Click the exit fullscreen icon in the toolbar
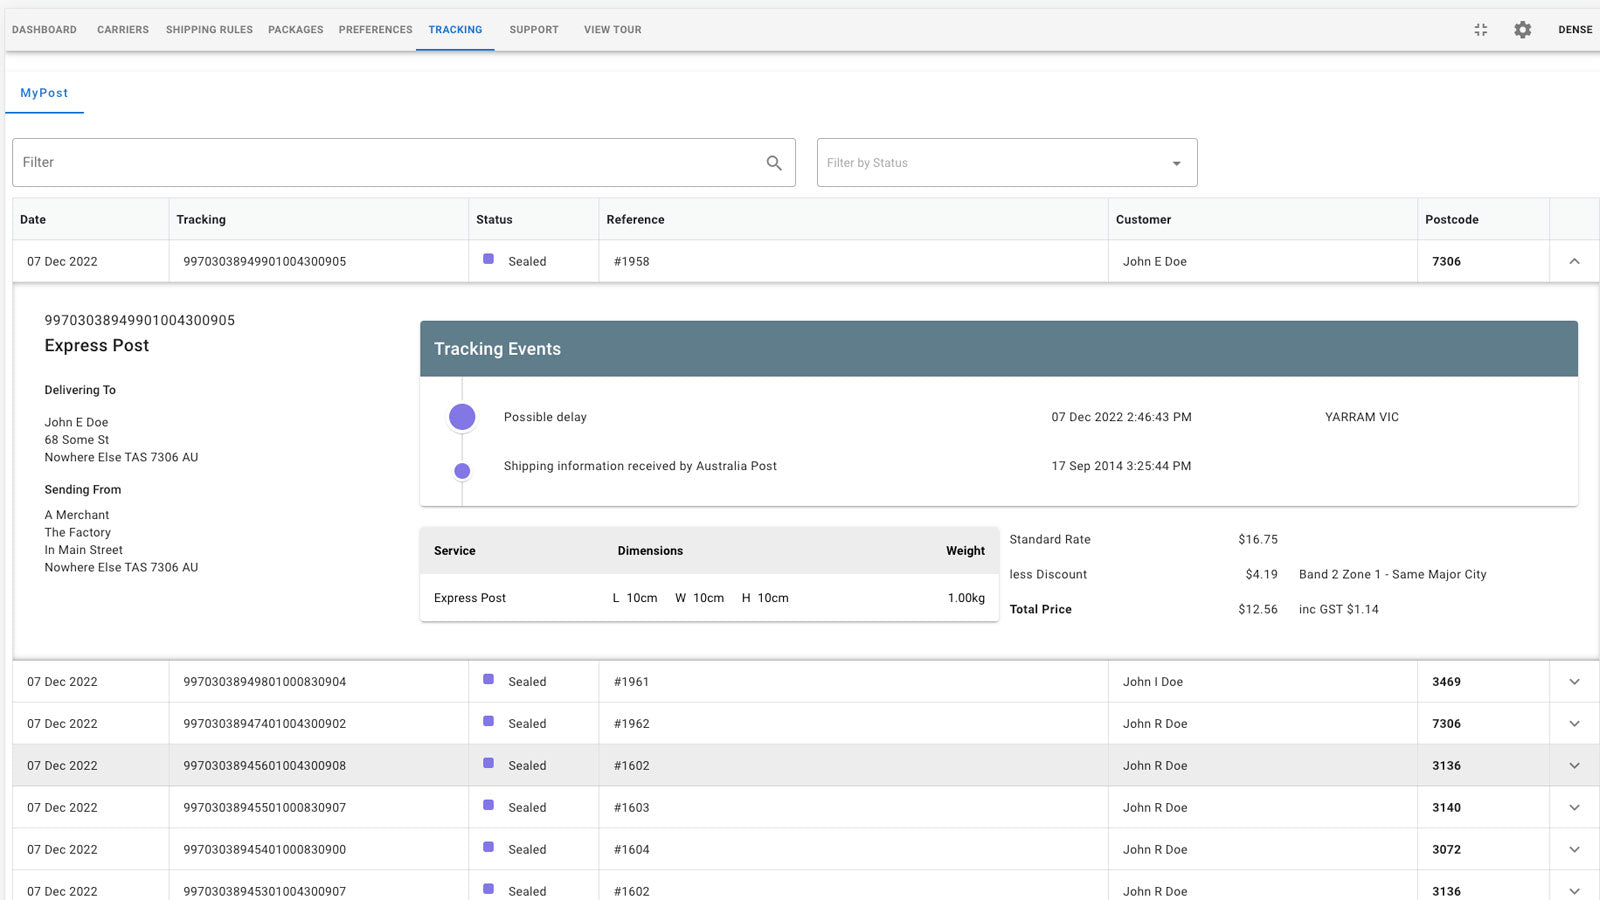The height and width of the screenshot is (900, 1600). (x=1481, y=30)
